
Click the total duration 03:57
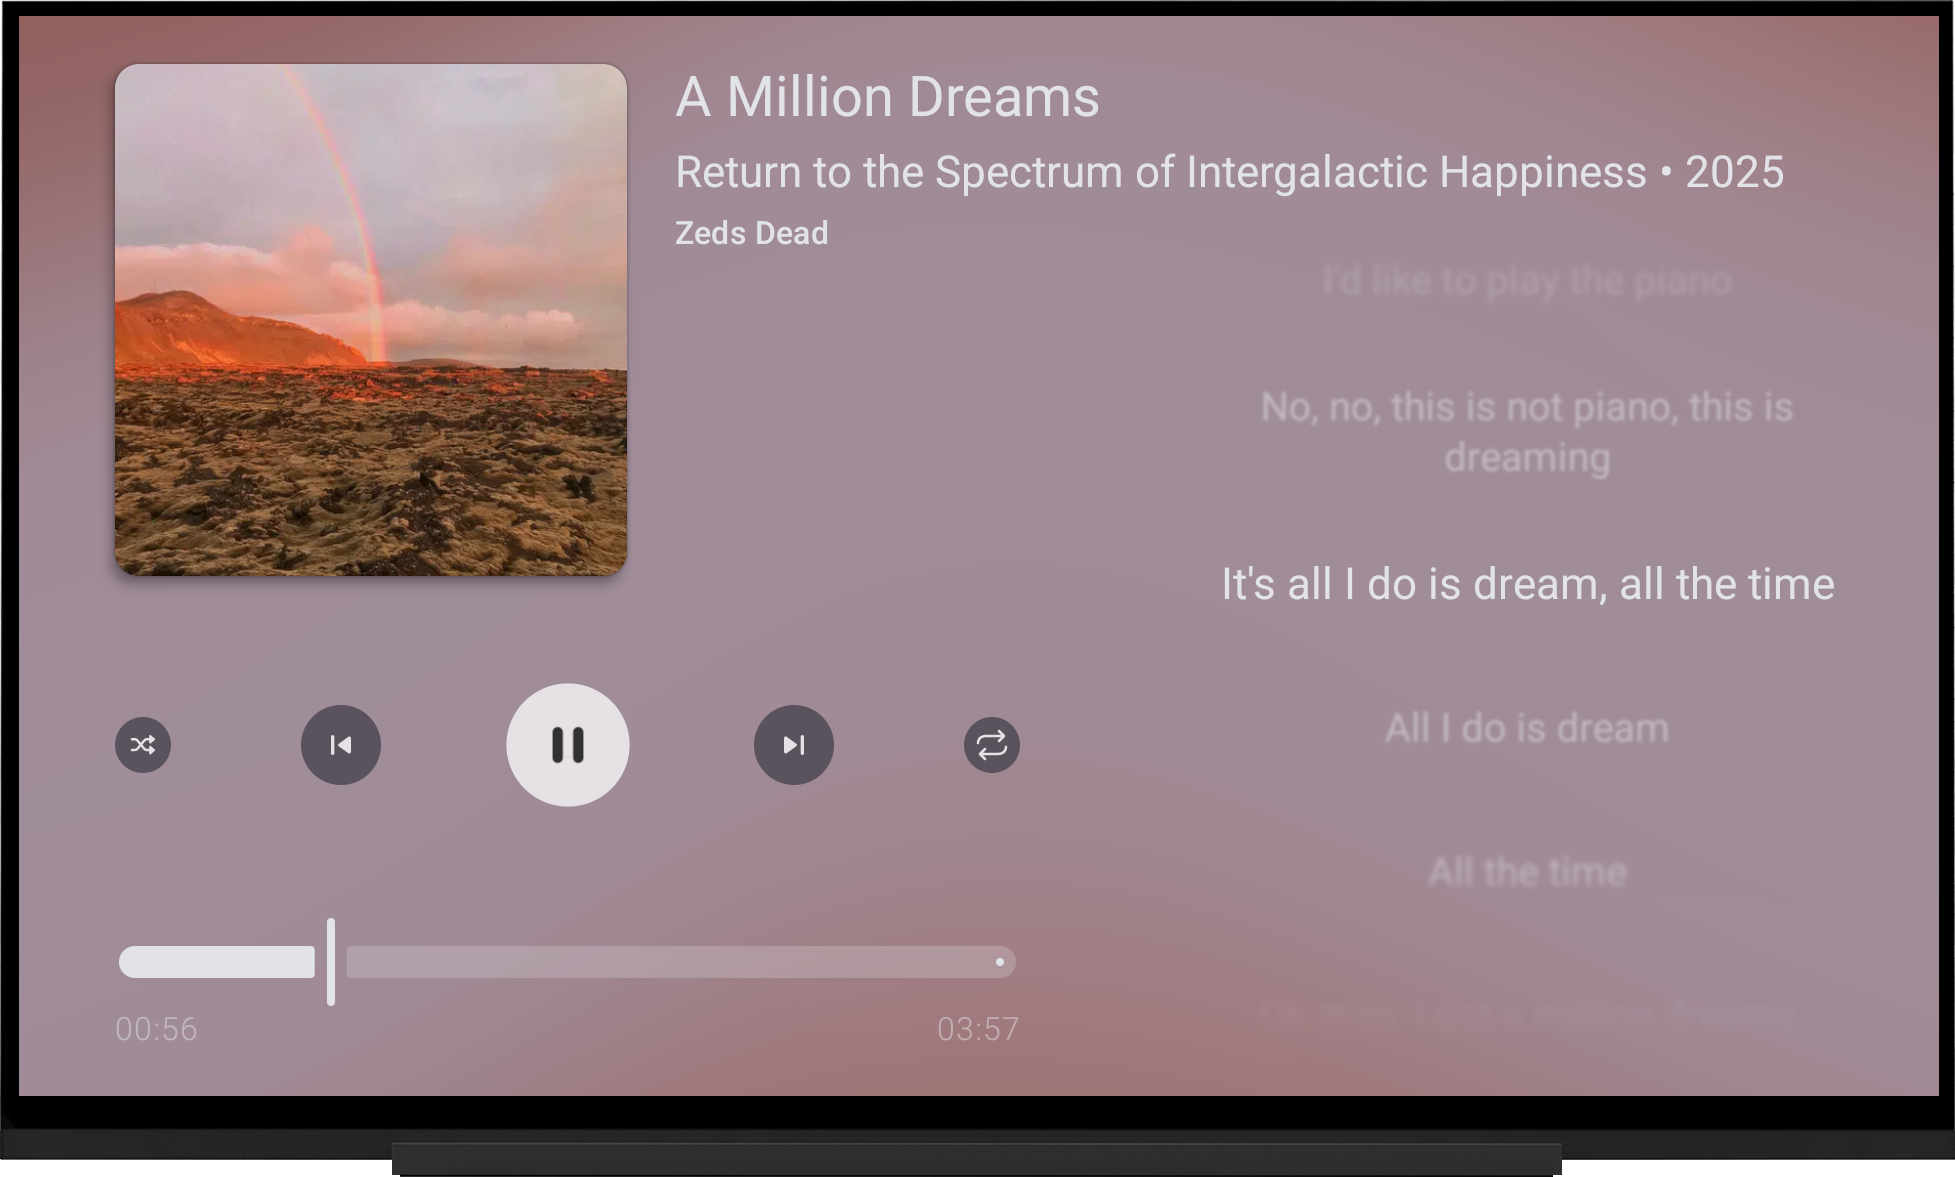pyautogui.click(x=978, y=1029)
